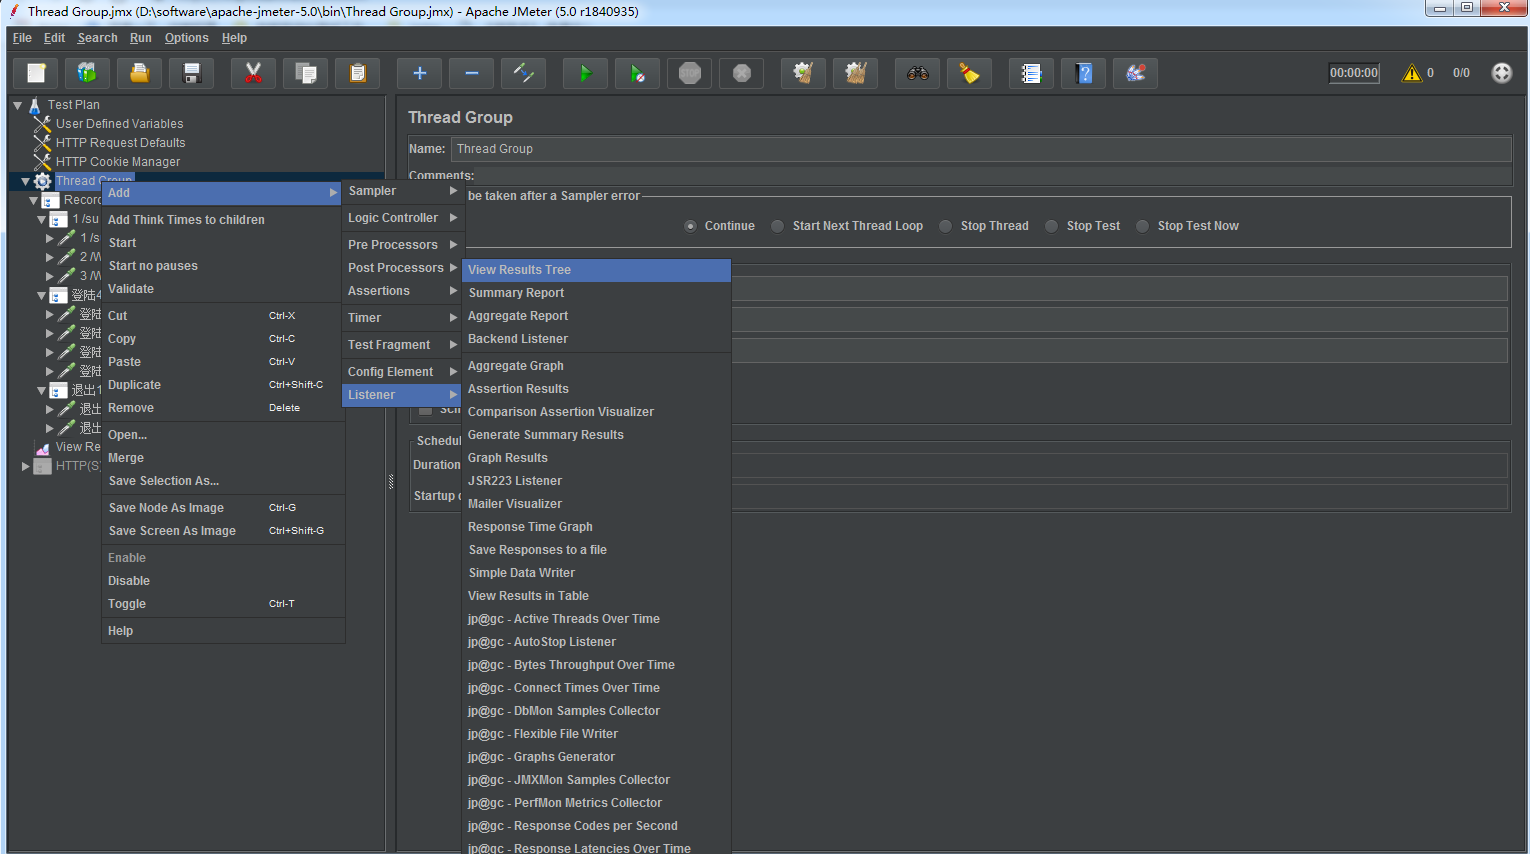Click the Test Plan tree icon

[x=35, y=105]
